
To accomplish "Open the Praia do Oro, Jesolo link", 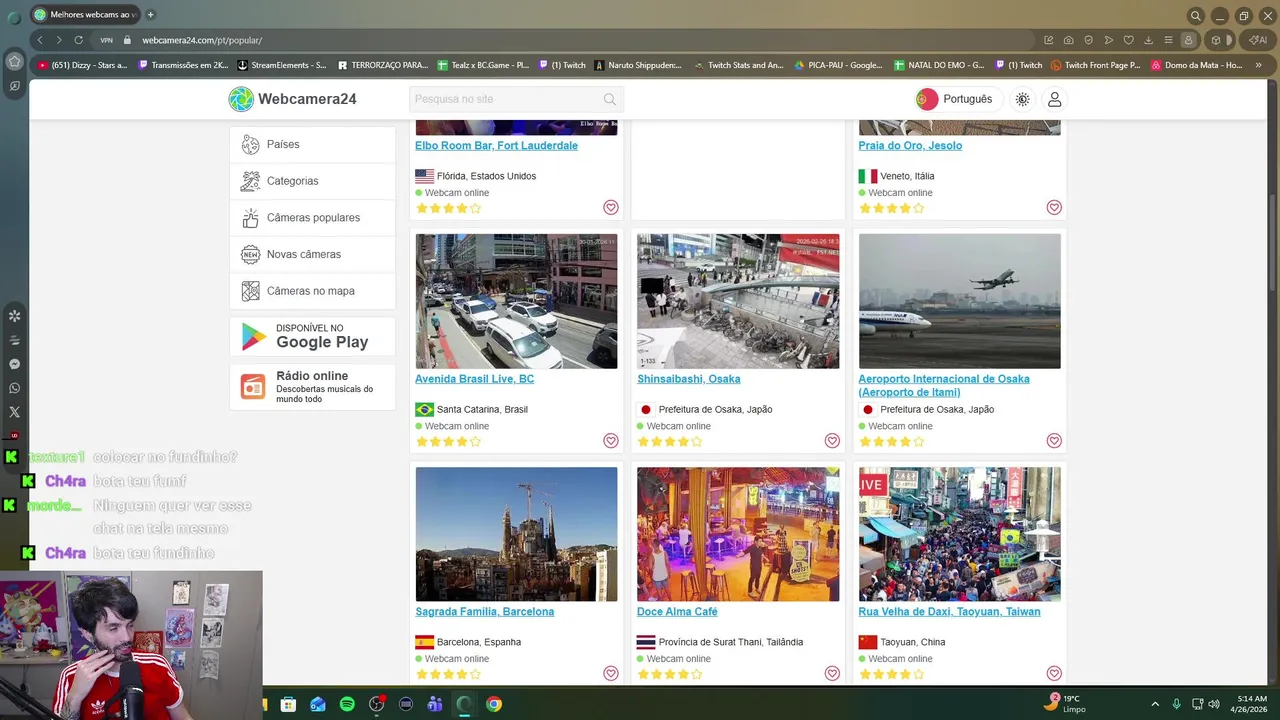I will point(910,145).
